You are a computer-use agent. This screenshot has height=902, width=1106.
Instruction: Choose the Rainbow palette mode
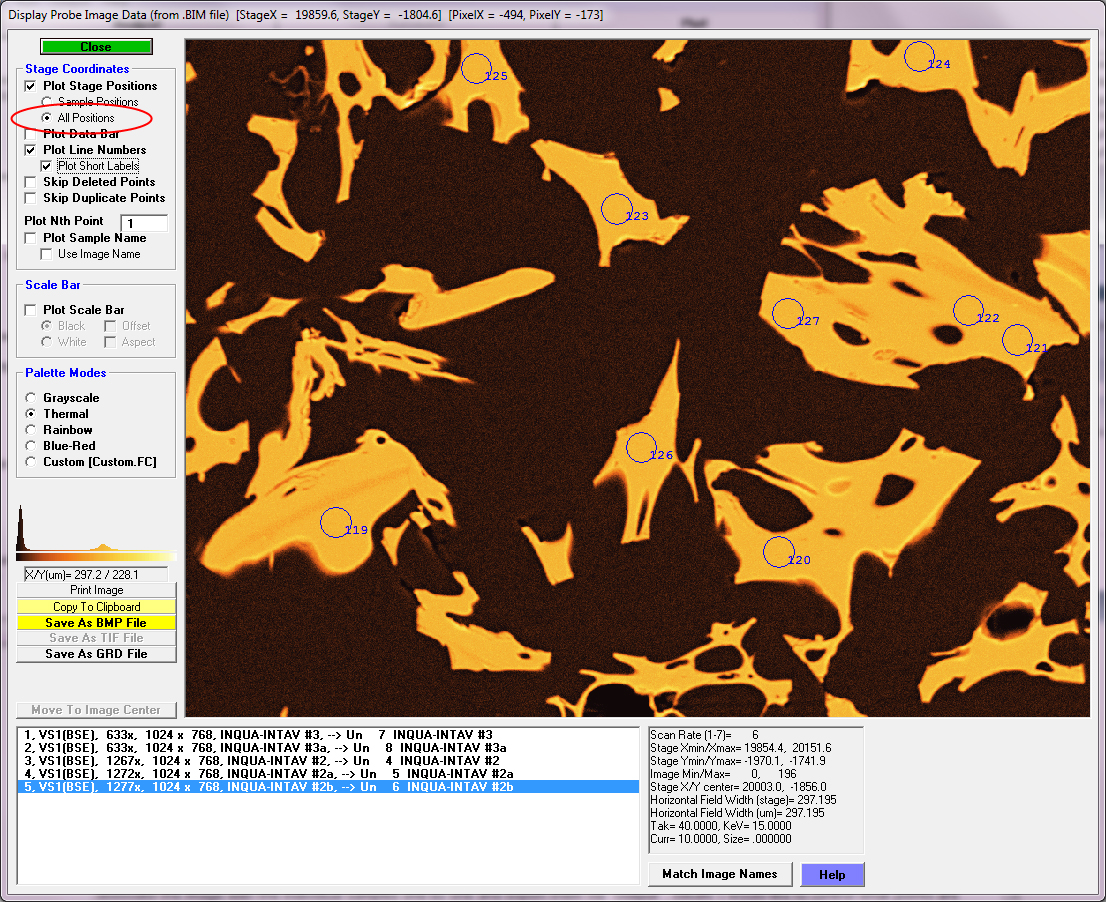click(x=32, y=430)
